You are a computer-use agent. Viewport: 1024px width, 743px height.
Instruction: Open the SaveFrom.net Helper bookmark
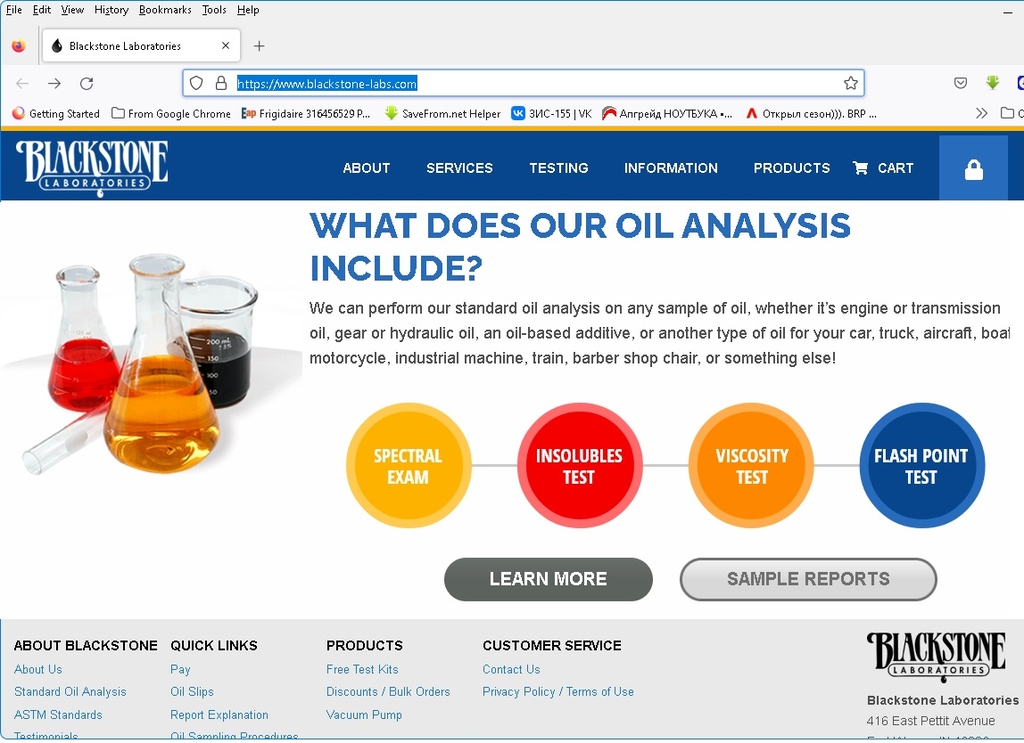(x=443, y=114)
